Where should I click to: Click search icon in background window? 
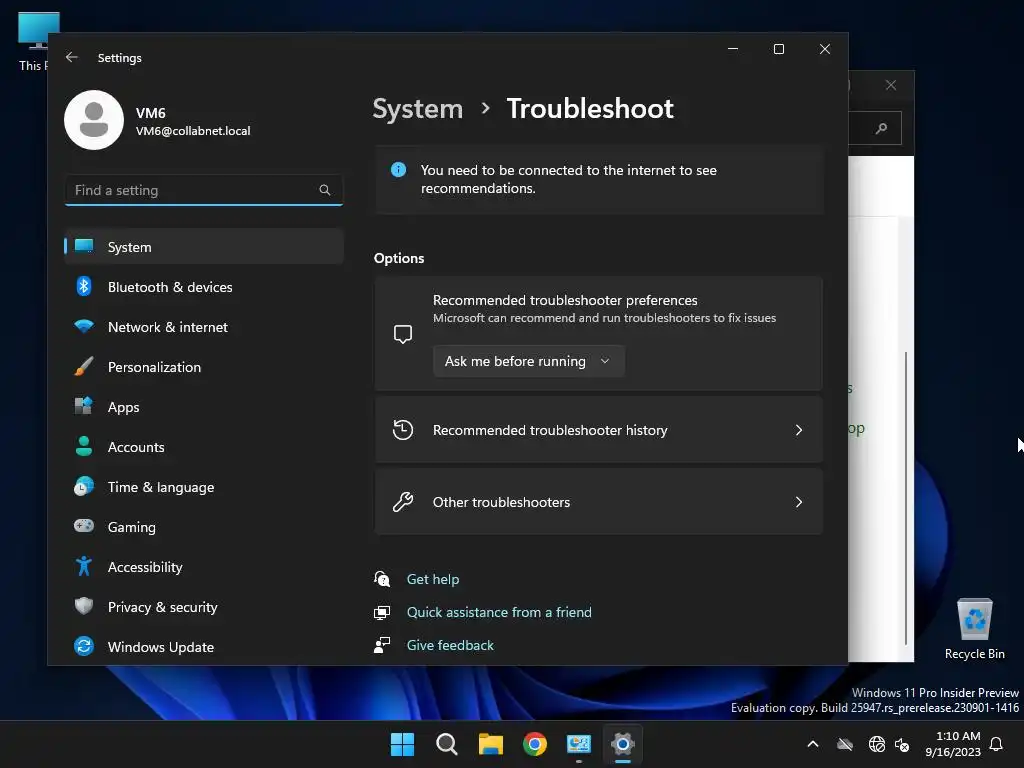tap(882, 128)
